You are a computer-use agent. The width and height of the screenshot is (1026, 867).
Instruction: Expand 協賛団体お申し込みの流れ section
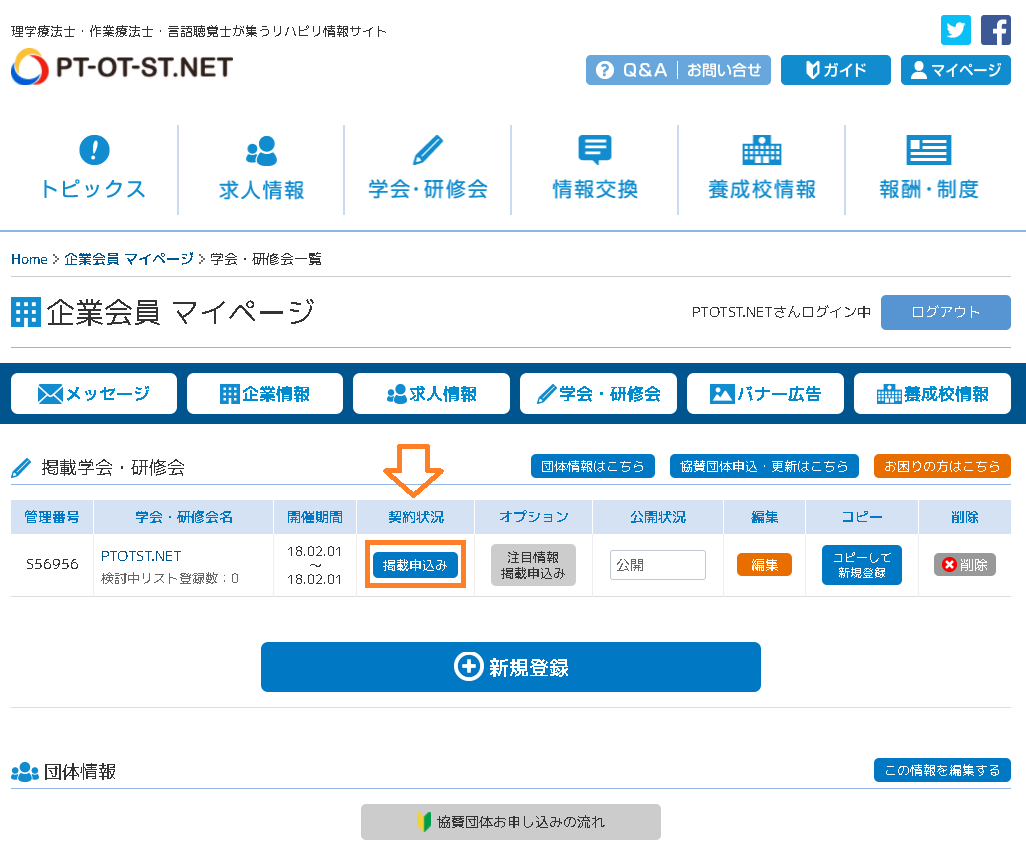pyautogui.click(x=511, y=822)
